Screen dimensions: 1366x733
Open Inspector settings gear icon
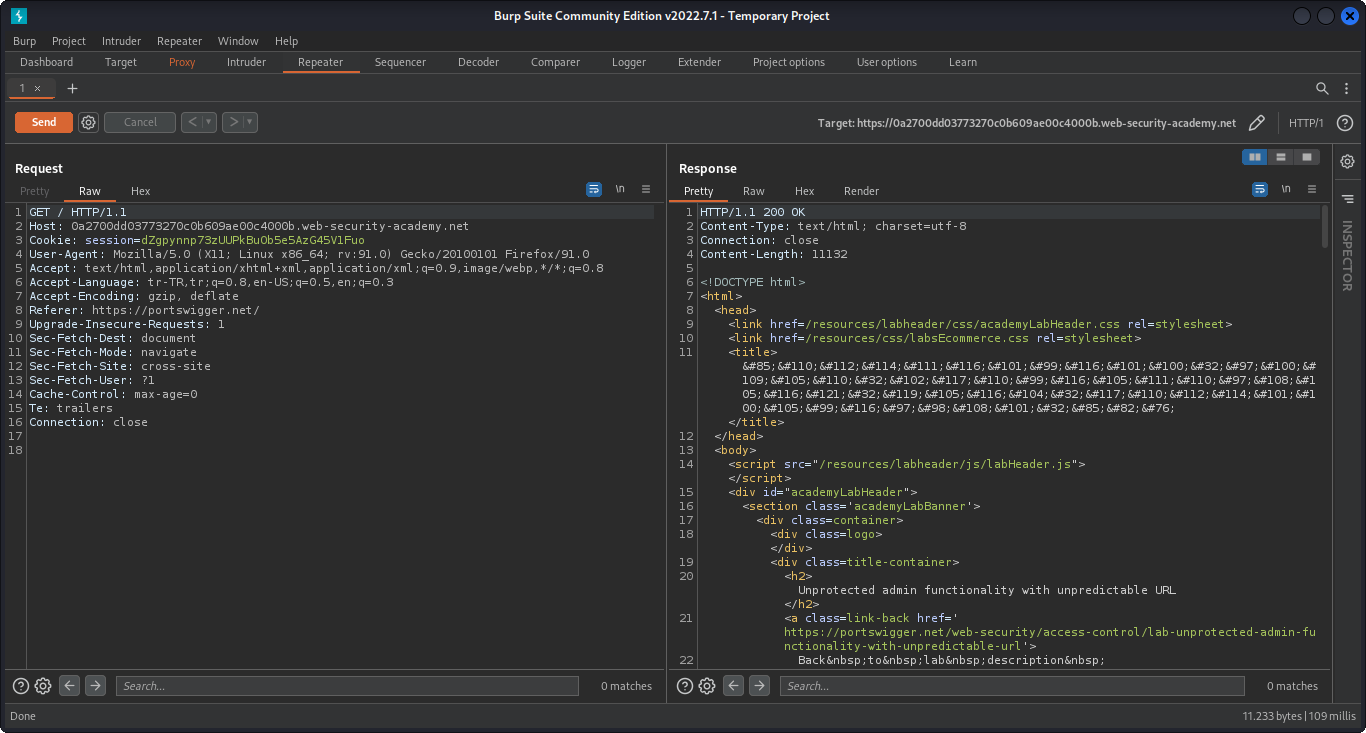(x=1347, y=161)
